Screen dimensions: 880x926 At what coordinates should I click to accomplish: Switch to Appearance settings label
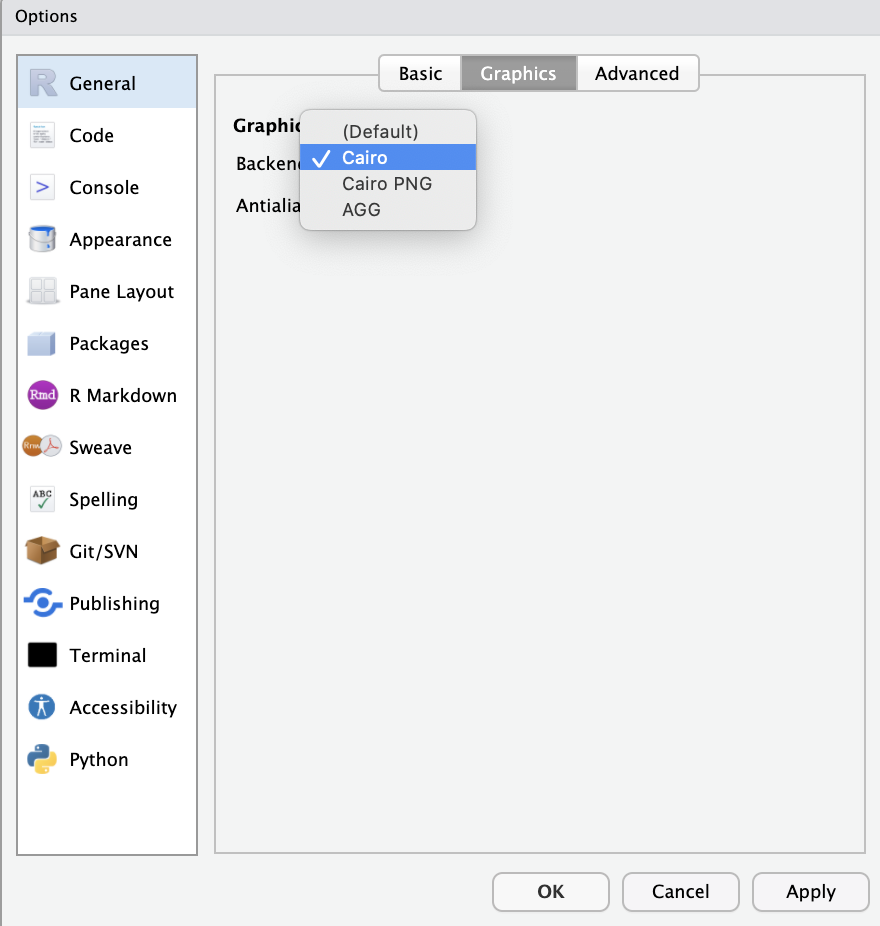point(121,240)
